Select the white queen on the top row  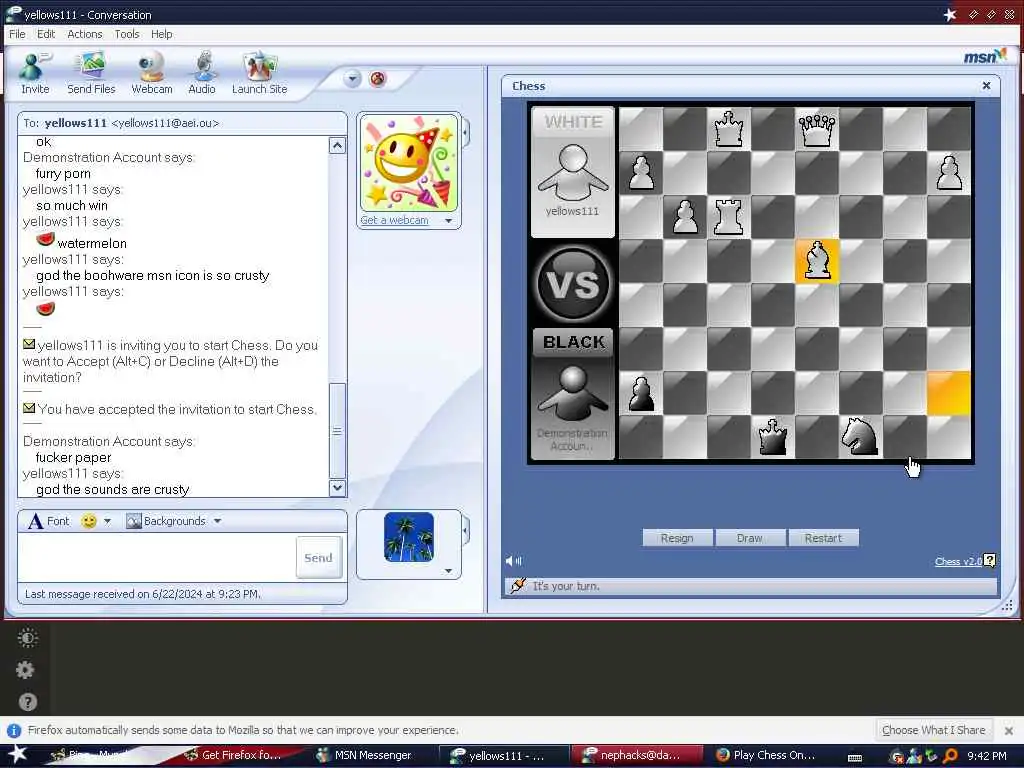(x=817, y=129)
